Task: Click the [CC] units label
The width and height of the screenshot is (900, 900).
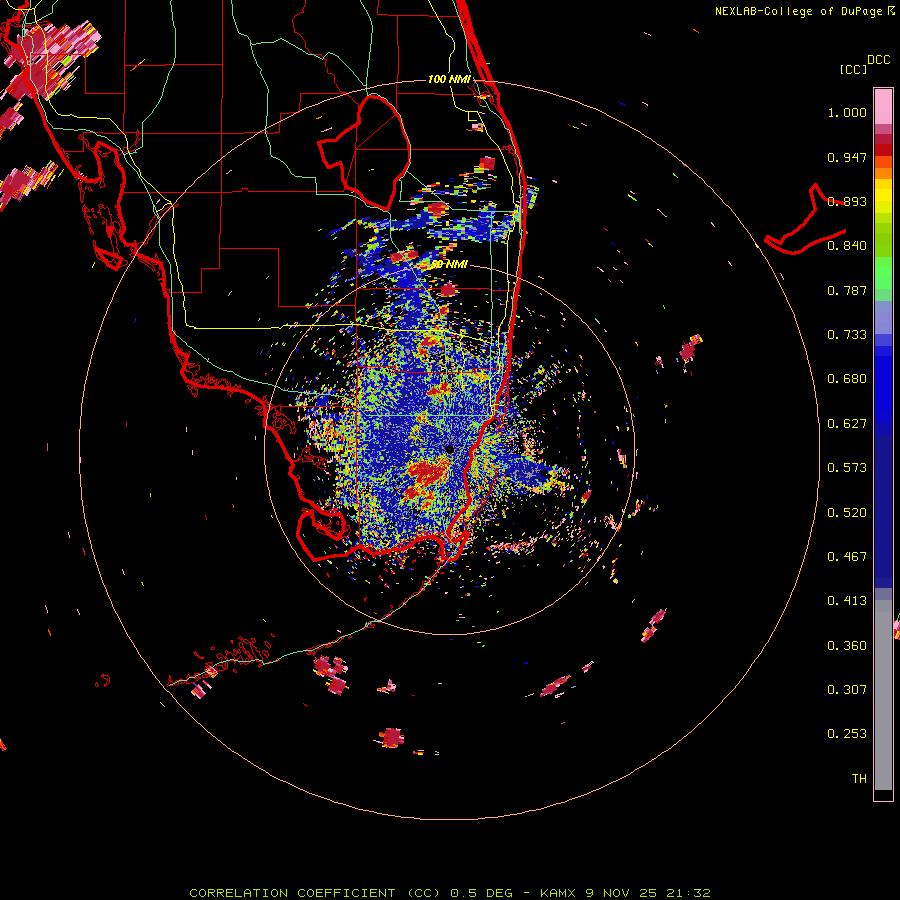Action: (853, 70)
